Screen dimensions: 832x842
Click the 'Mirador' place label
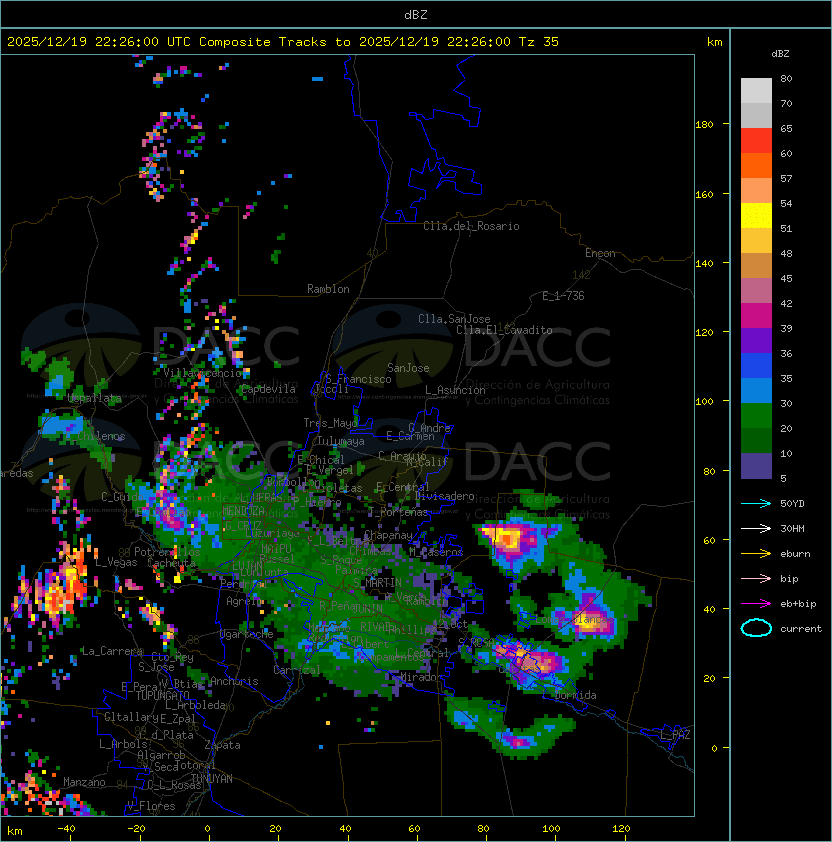click(x=423, y=677)
